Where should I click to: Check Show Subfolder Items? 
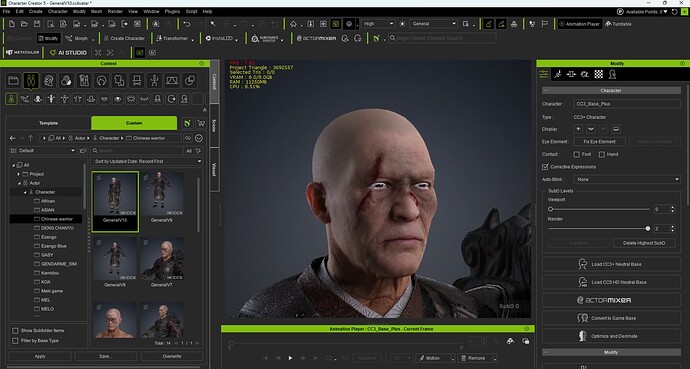(15, 331)
